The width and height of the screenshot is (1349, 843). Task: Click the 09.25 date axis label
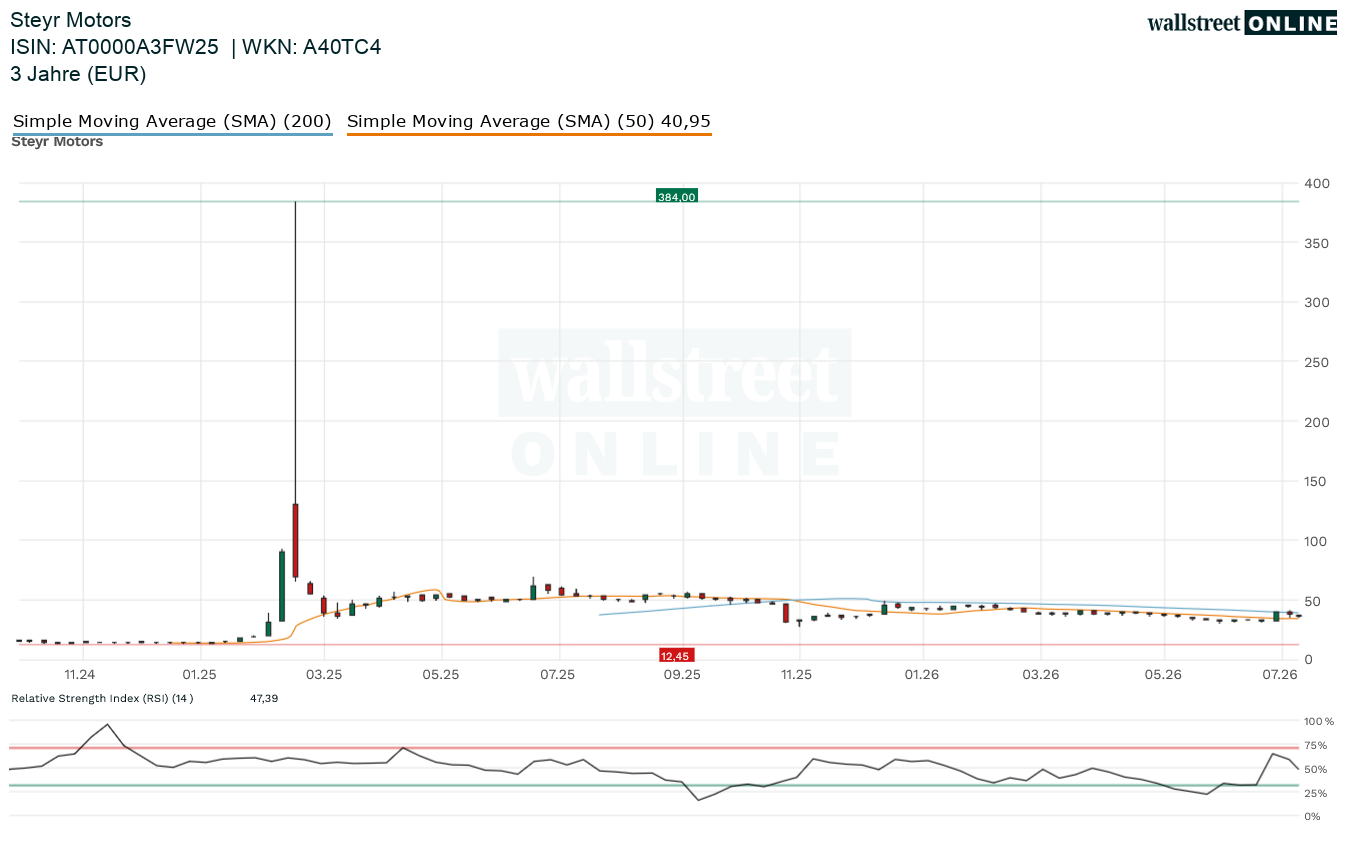click(x=682, y=675)
